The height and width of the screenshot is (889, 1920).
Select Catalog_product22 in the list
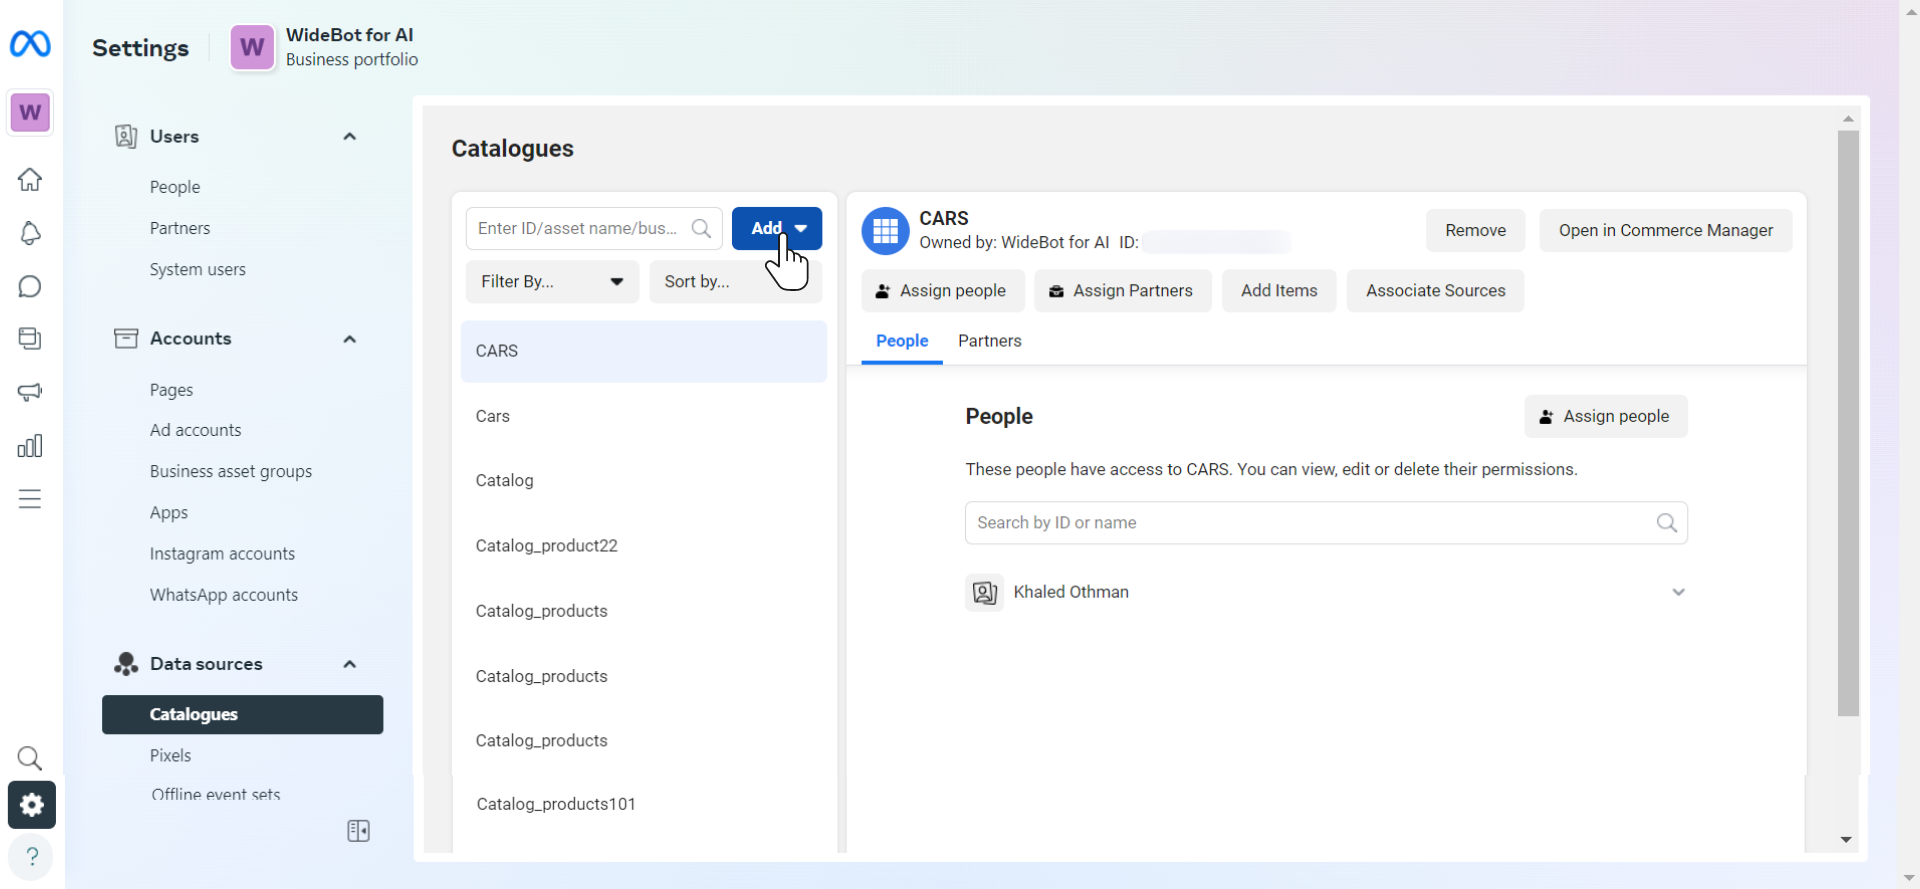click(x=644, y=546)
